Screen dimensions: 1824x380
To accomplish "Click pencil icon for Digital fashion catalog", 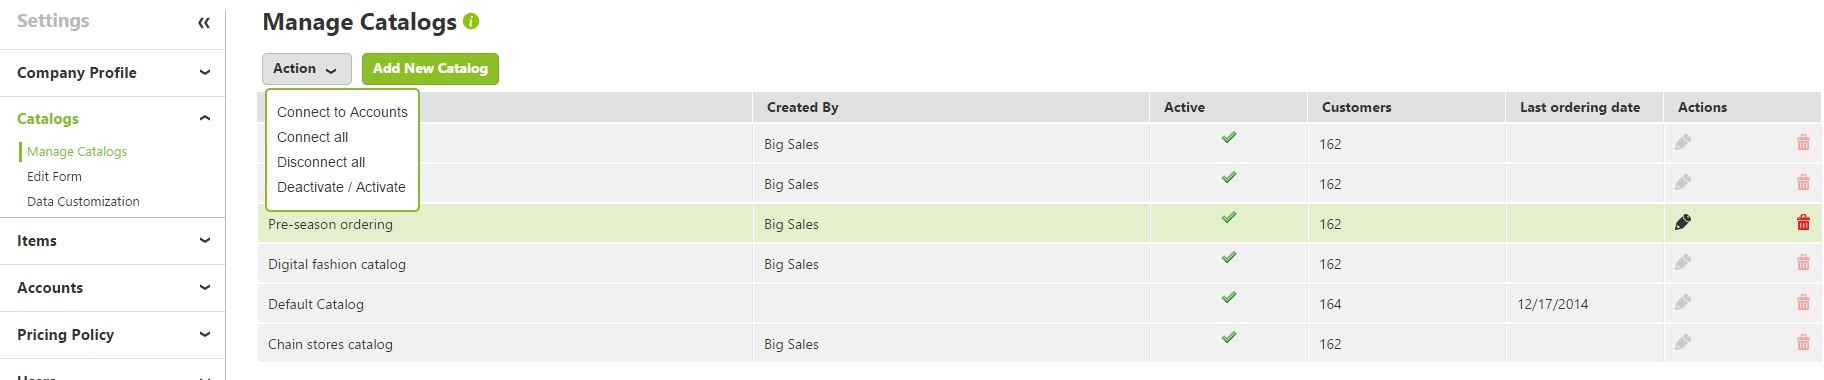I will (x=1683, y=263).
